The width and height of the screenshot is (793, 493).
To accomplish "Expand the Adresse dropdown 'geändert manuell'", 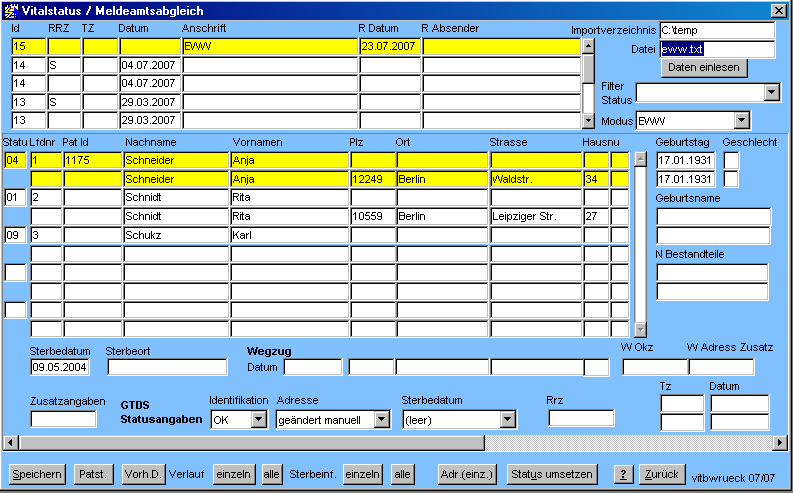I will (x=381, y=420).
